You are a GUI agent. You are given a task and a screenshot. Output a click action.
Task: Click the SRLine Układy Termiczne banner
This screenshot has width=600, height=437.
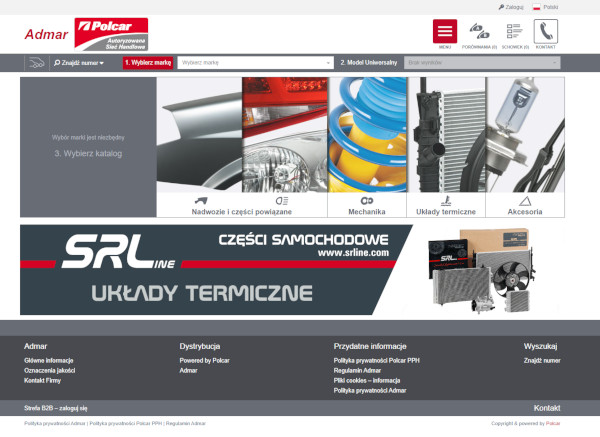pyautogui.click(x=298, y=270)
